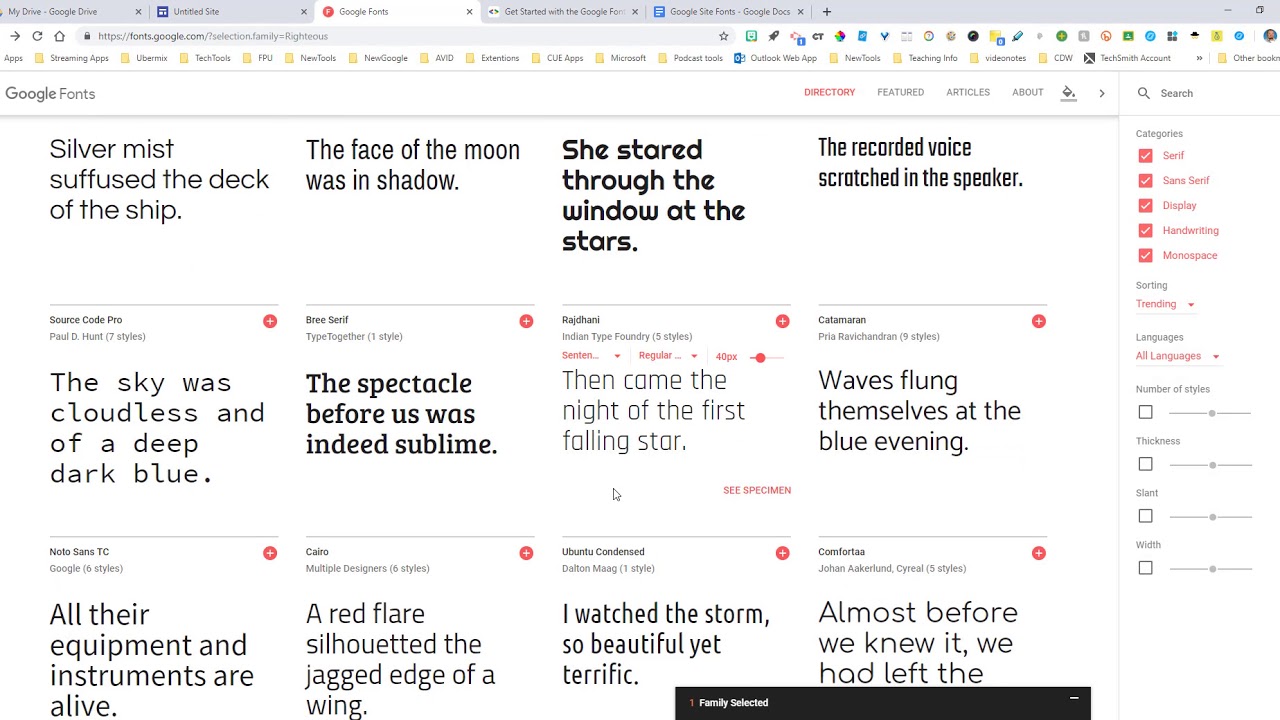Open the Directory section

(x=829, y=93)
